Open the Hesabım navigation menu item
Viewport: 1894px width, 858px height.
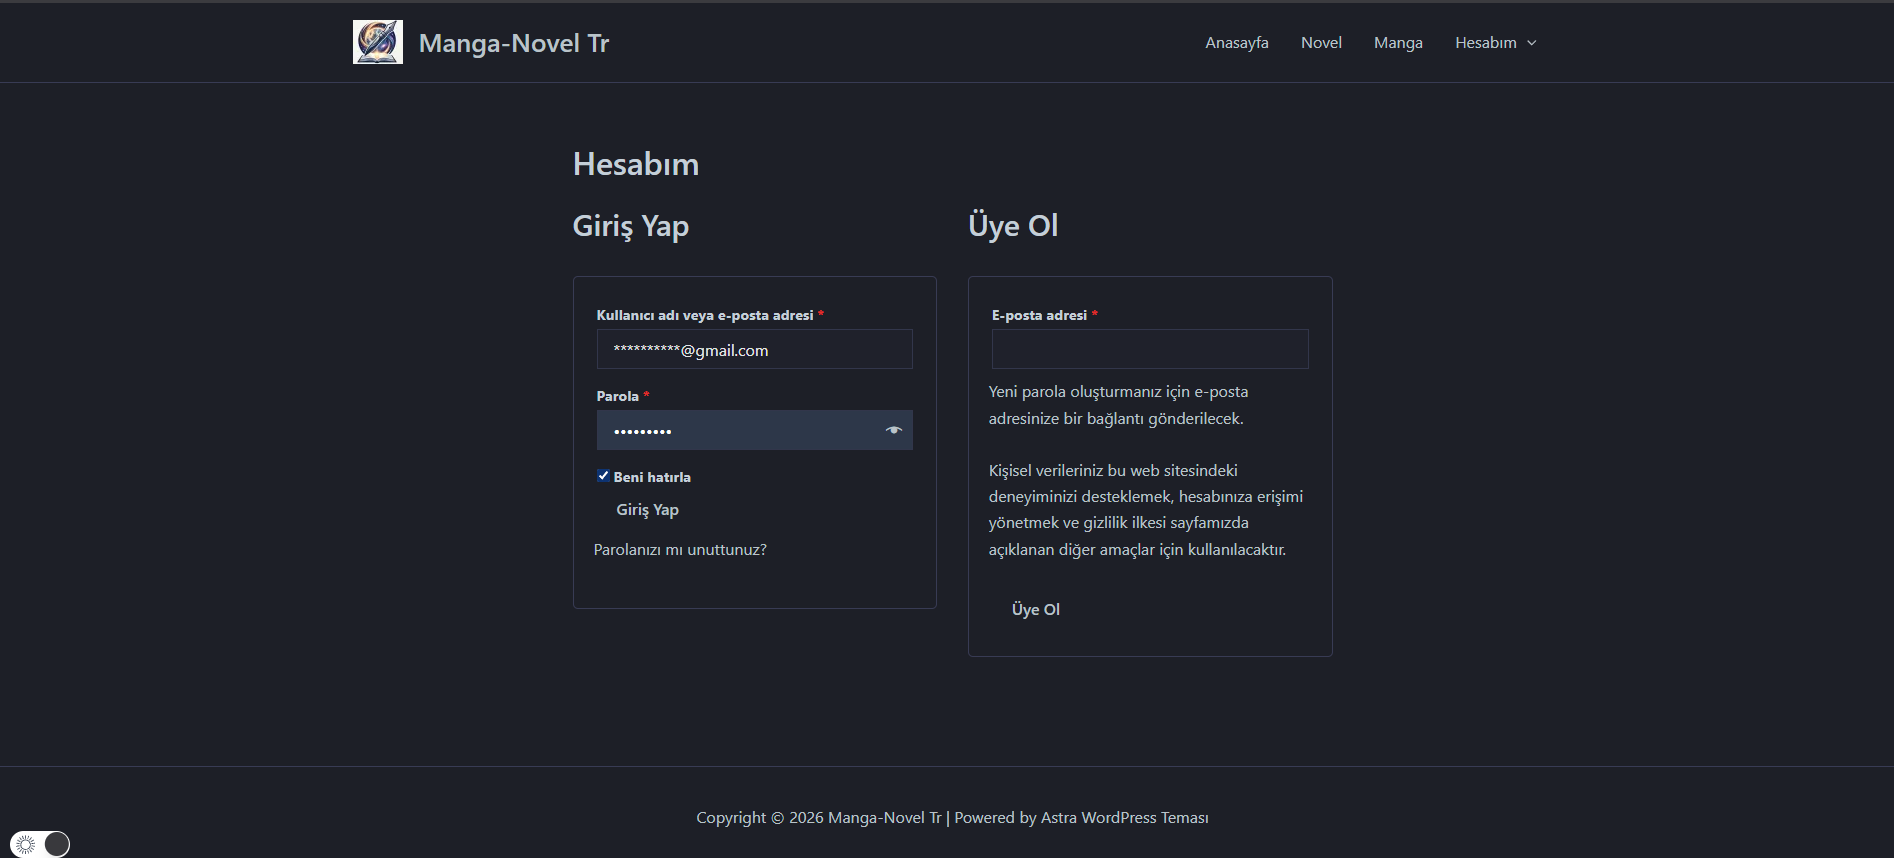1485,43
